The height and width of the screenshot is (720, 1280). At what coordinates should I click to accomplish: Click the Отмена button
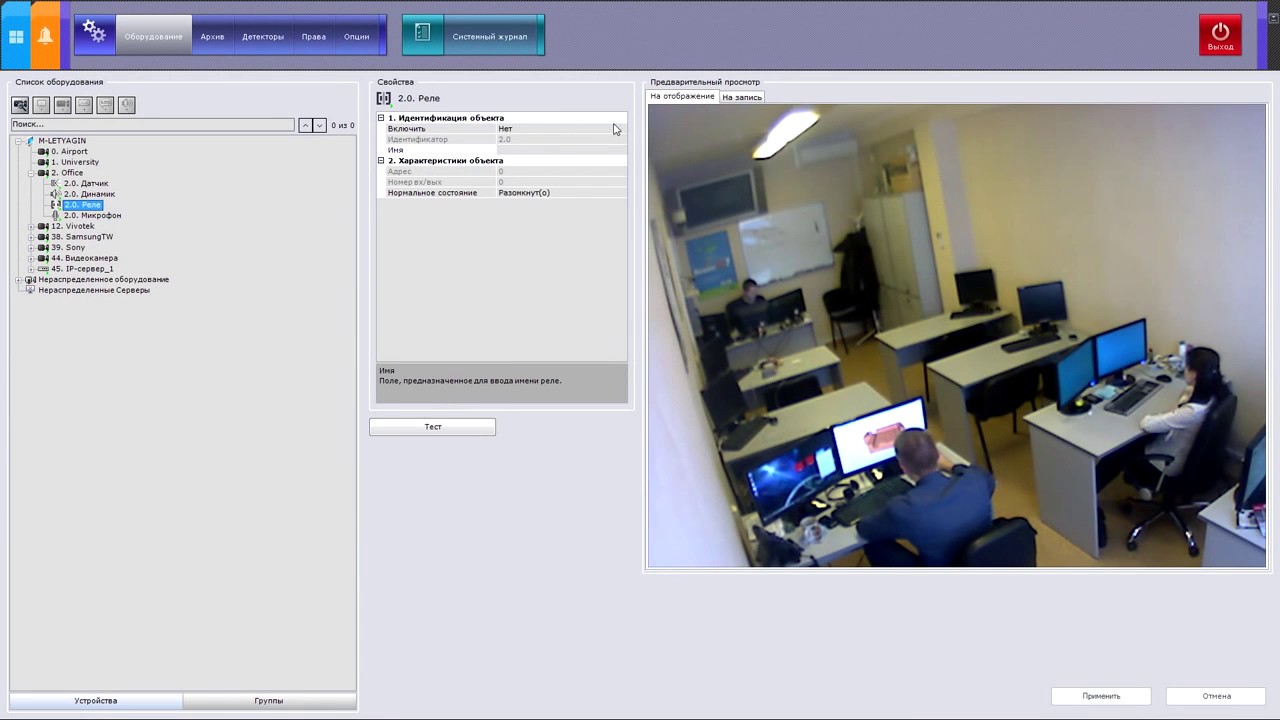pos(1217,696)
